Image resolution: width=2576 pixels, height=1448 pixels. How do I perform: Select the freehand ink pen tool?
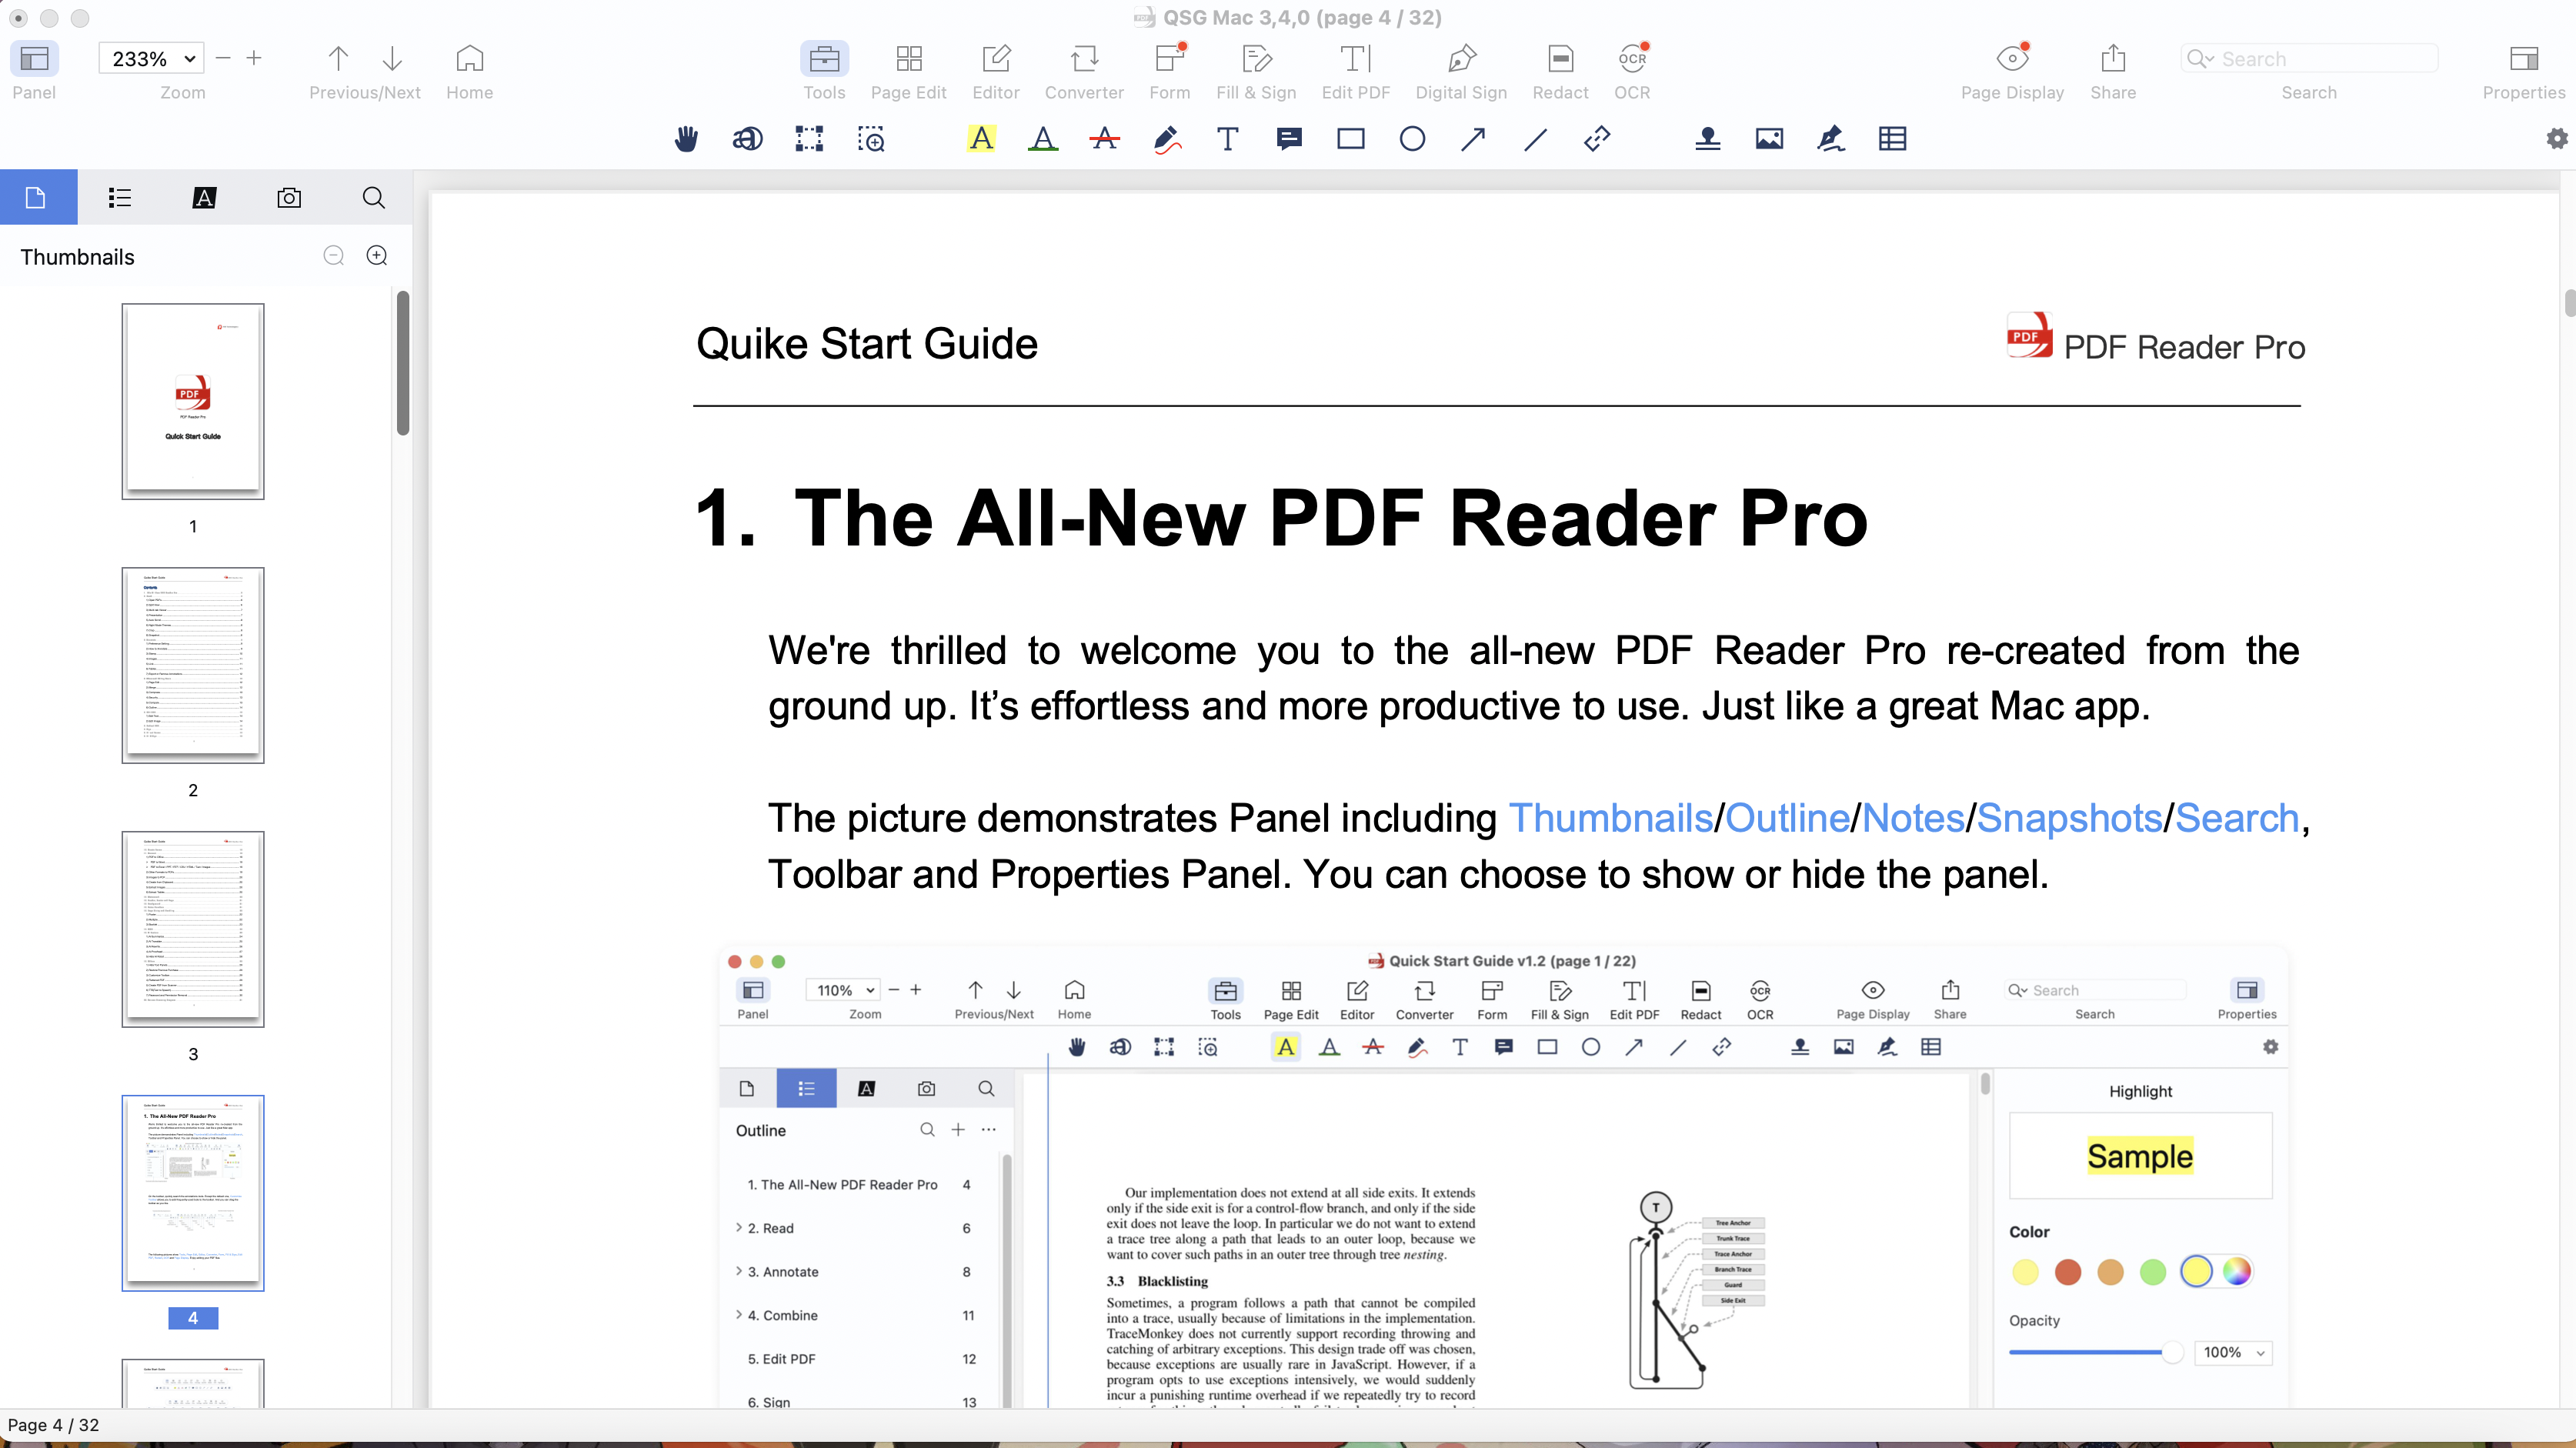coord(1166,139)
